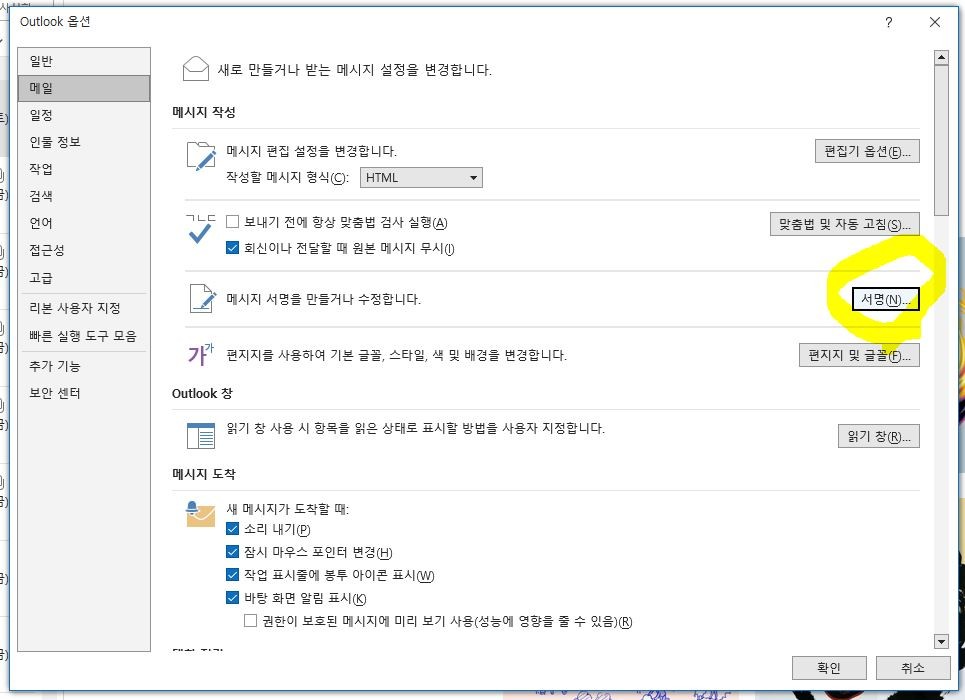Enable 권한이 보호된 메시지에 미리 보기 사용 checkbox

pyautogui.click(x=250, y=621)
